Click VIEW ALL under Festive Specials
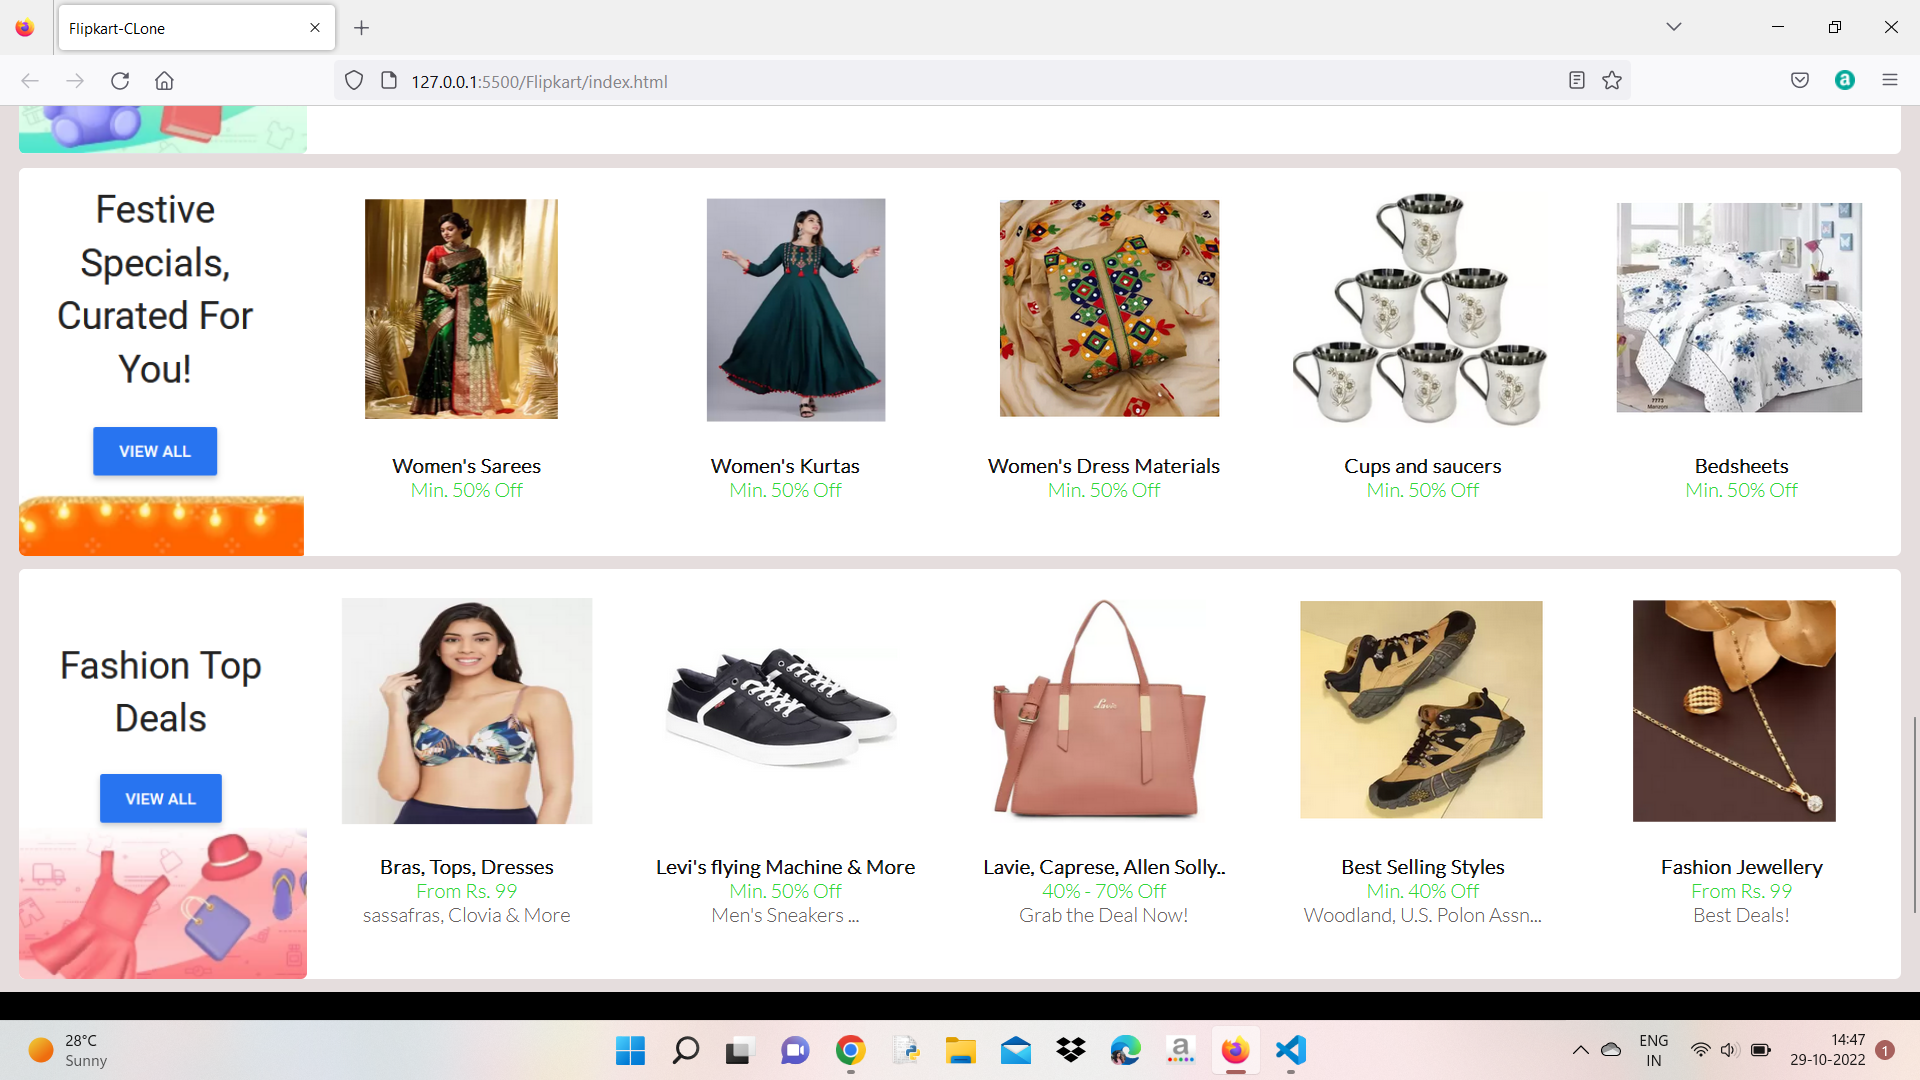Screen dimensions: 1920x1080 pyautogui.click(x=154, y=451)
